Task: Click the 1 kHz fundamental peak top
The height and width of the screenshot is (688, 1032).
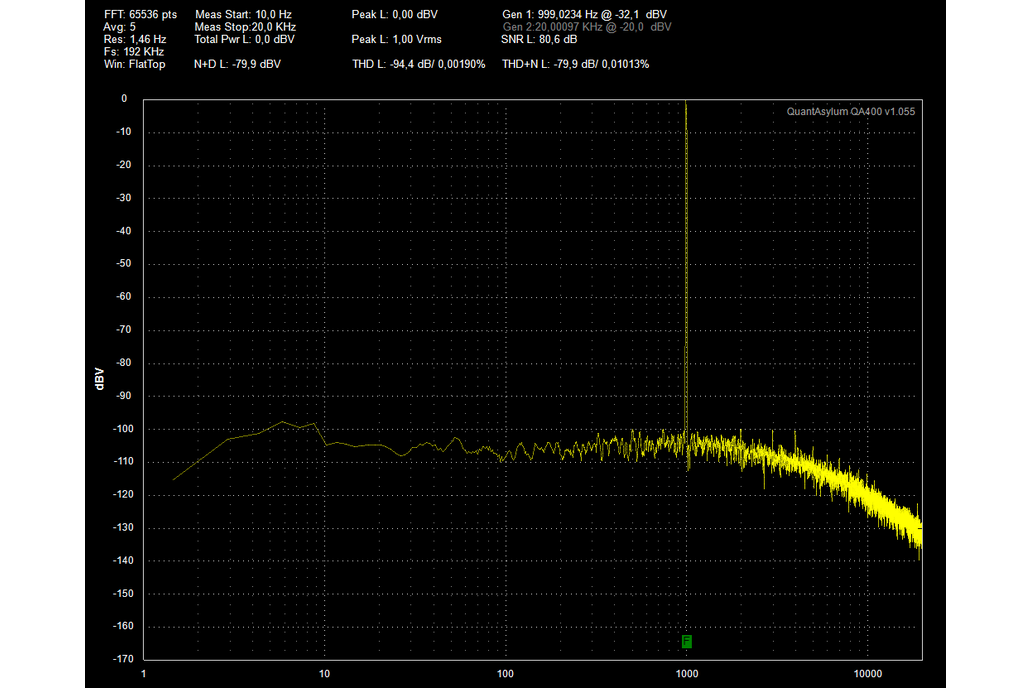Action: [686, 102]
